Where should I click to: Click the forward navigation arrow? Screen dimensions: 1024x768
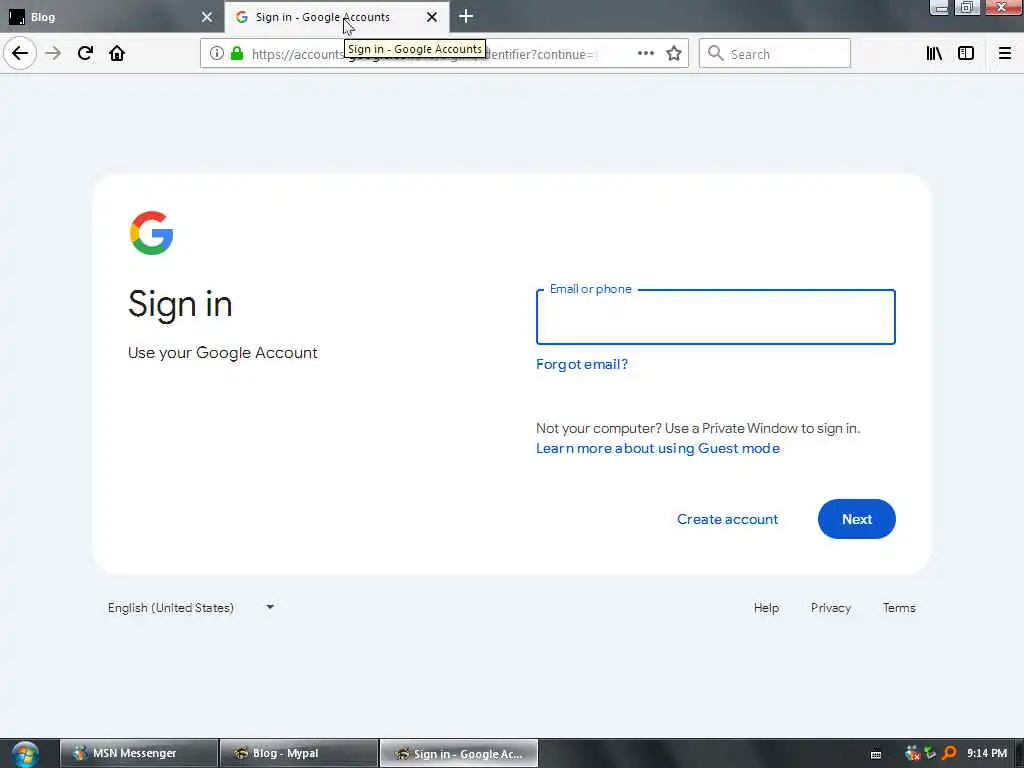click(53, 53)
